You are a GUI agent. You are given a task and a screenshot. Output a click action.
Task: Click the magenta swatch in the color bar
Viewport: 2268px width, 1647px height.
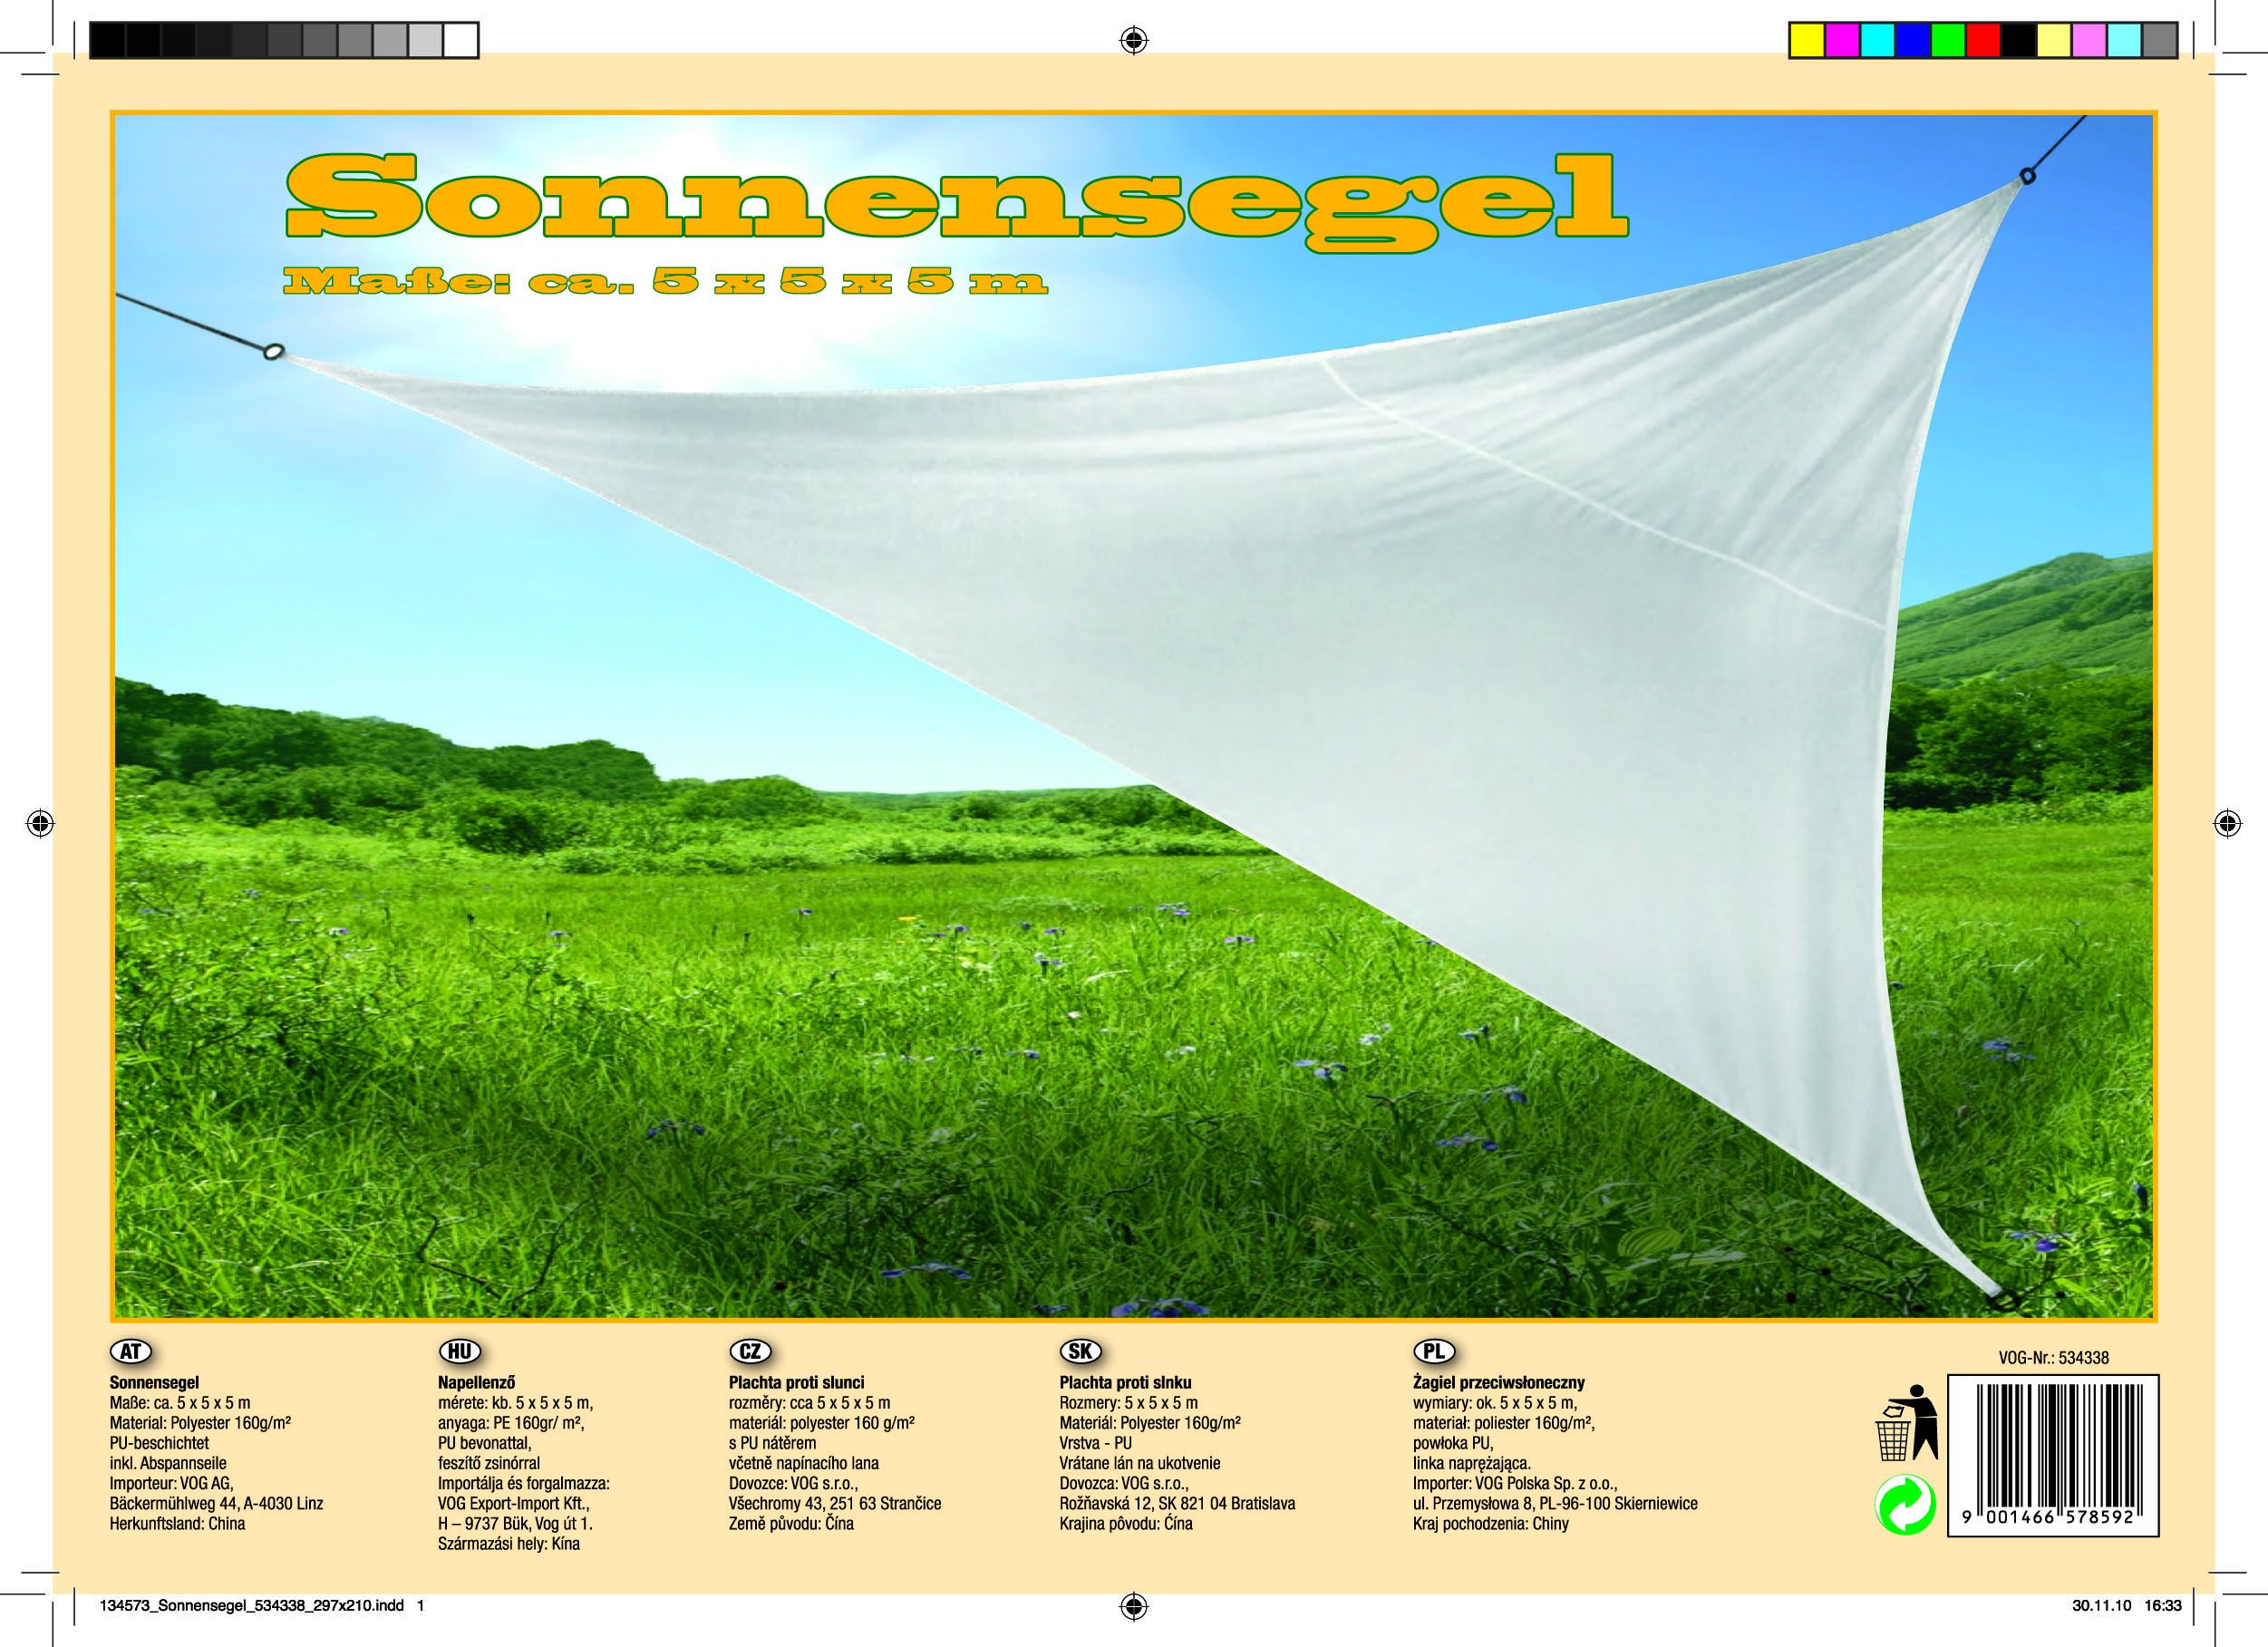click(1842, 41)
